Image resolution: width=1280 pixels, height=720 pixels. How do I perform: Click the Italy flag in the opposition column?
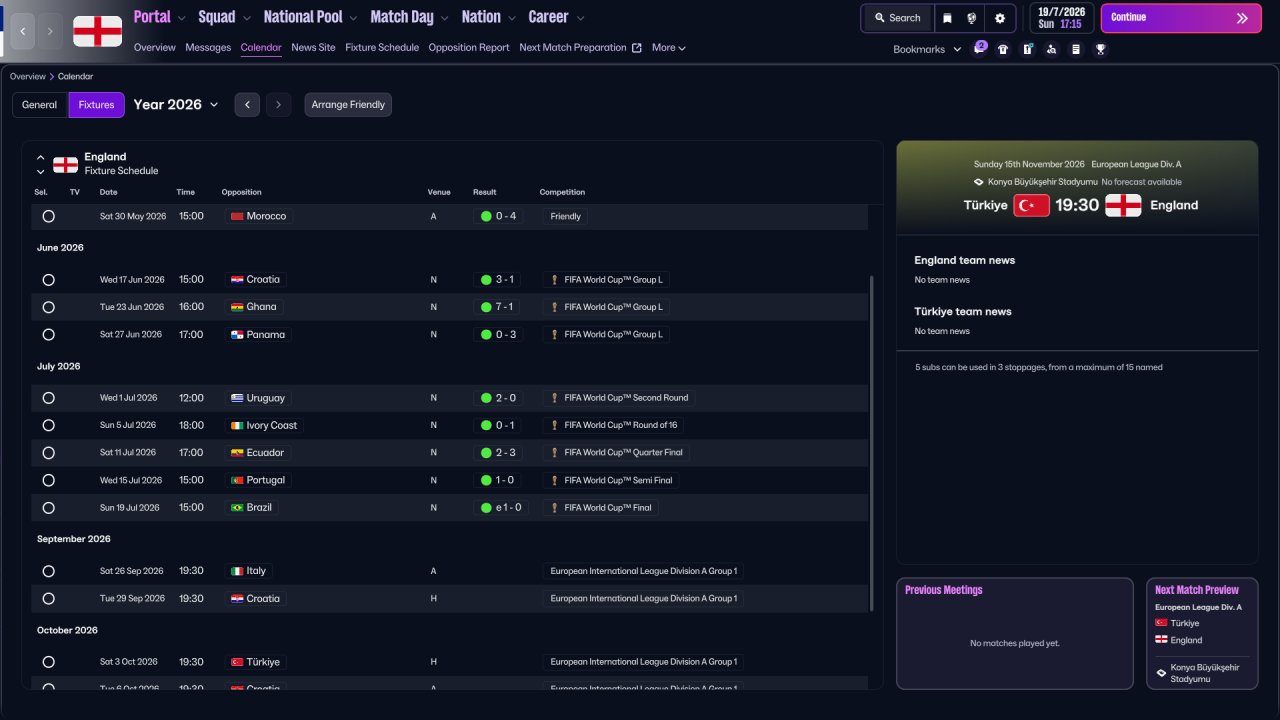tap(237, 571)
